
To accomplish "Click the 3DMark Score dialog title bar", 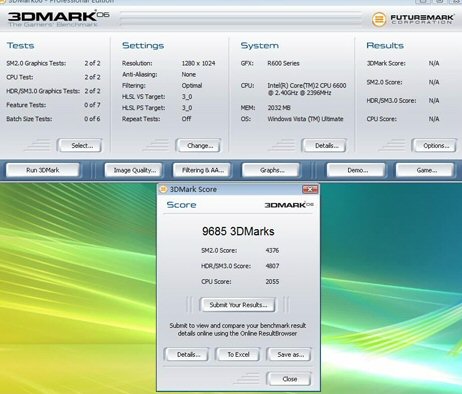I will tap(238, 189).
